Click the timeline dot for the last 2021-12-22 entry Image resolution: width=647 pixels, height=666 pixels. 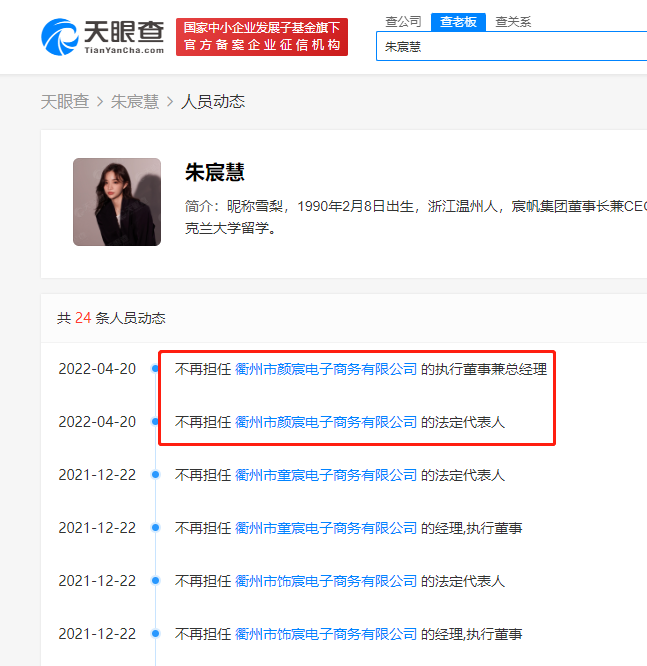155,634
